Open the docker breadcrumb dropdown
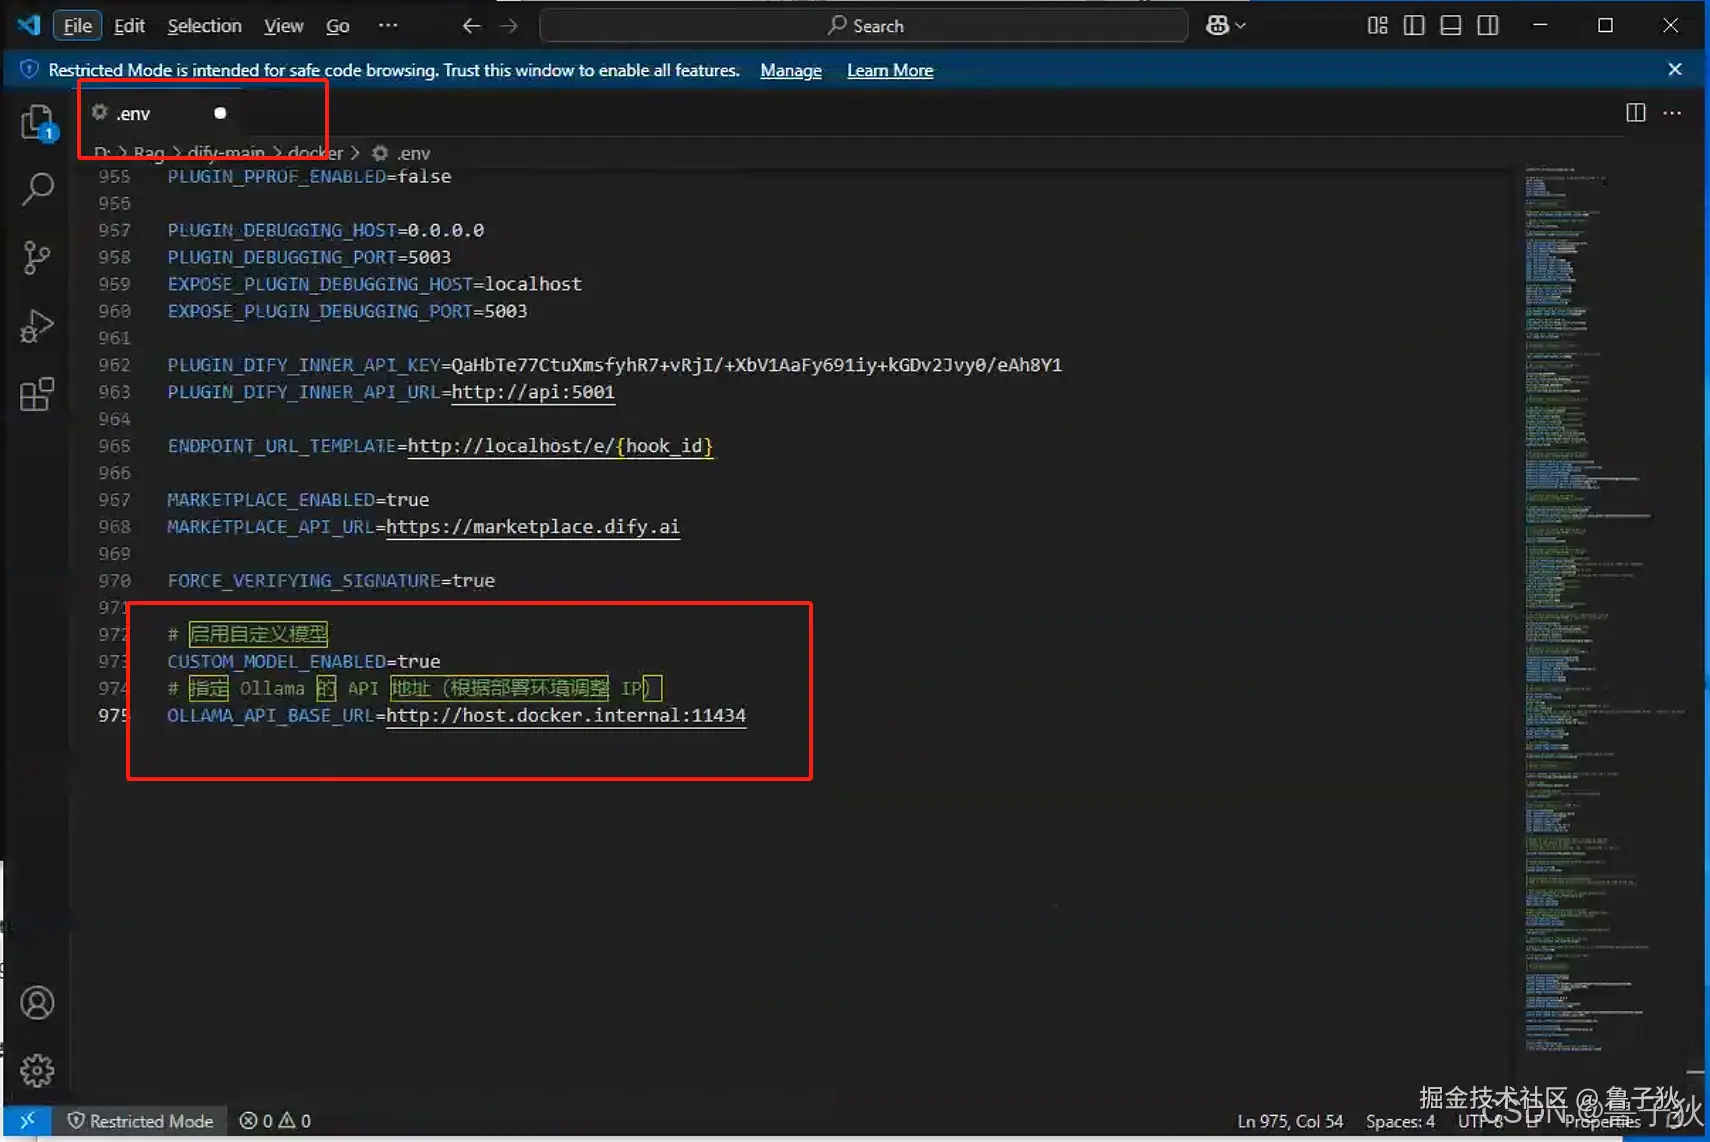The image size is (1710, 1142). coord(315,153)
